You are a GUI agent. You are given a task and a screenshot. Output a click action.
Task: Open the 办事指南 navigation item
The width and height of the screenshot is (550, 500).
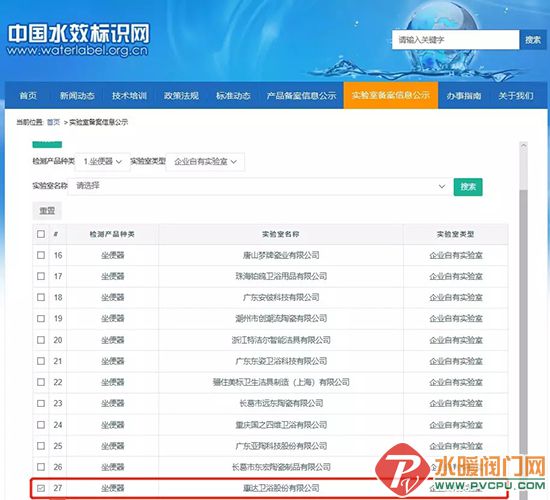click(464, 95)
